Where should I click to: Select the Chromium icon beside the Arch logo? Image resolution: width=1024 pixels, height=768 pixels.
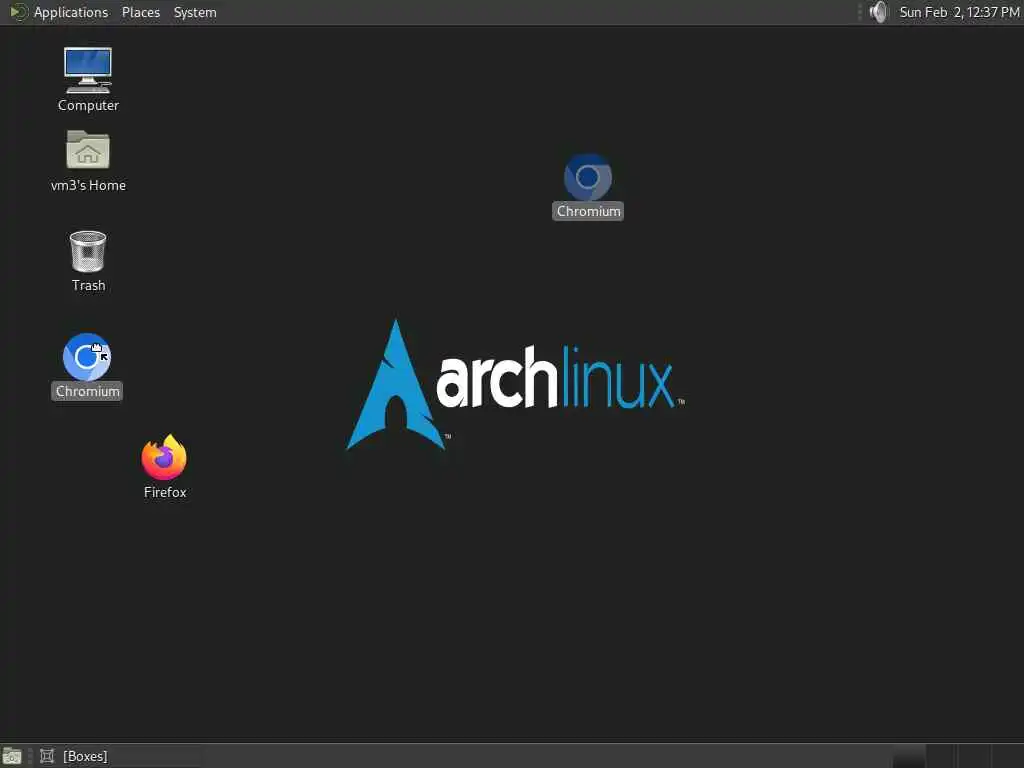[x=588, y=177]
